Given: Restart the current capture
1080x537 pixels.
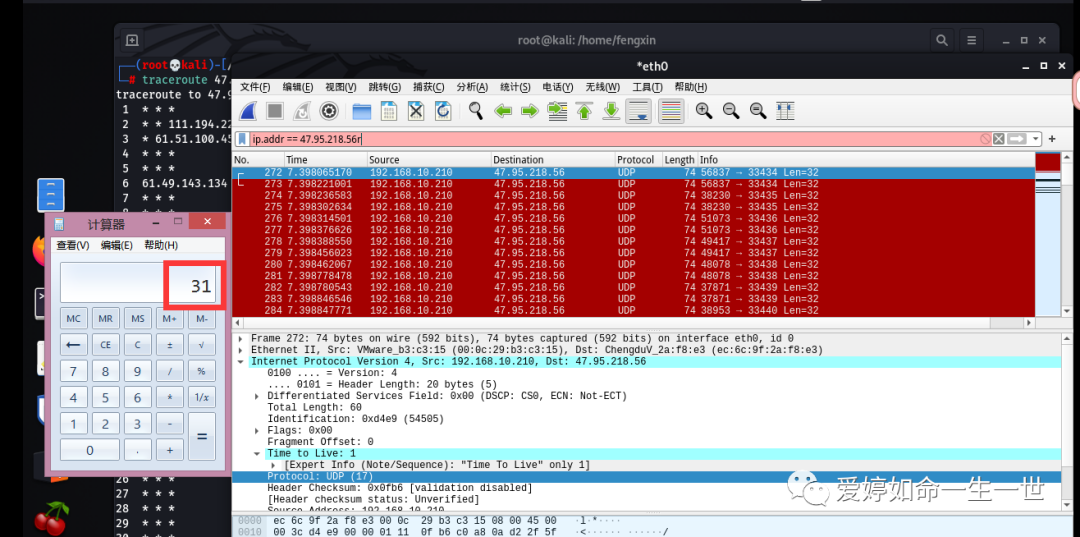Looking at the screenshot, I should point(302,111).
